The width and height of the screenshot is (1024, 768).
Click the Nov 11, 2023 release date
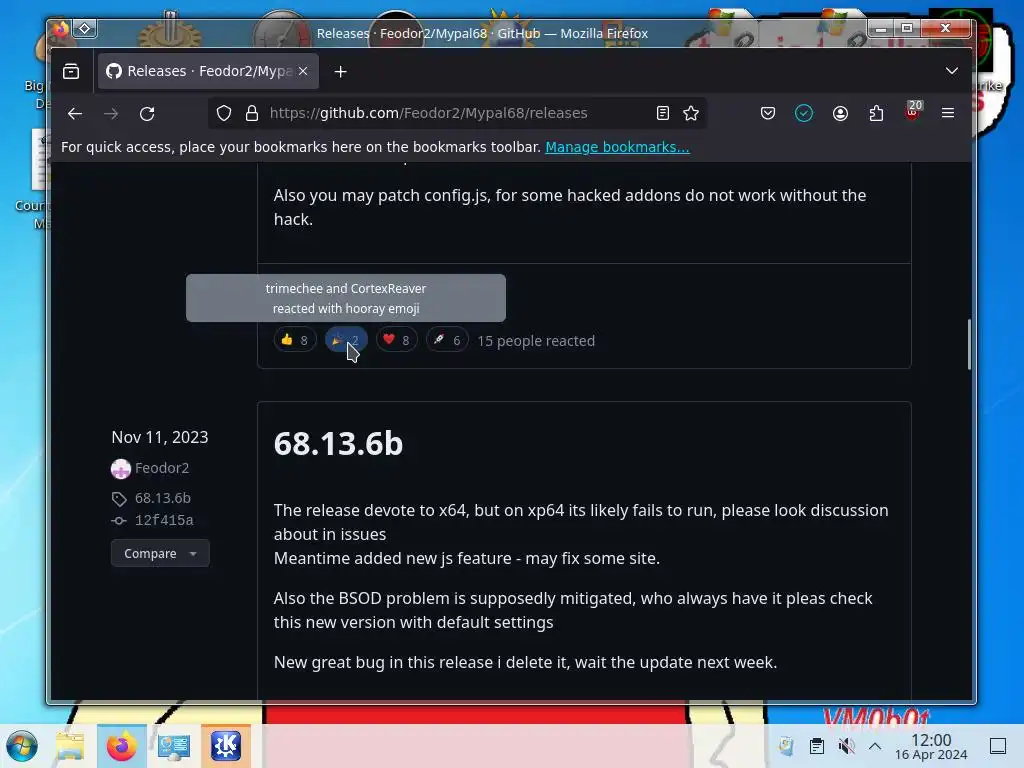pos(160,438)
